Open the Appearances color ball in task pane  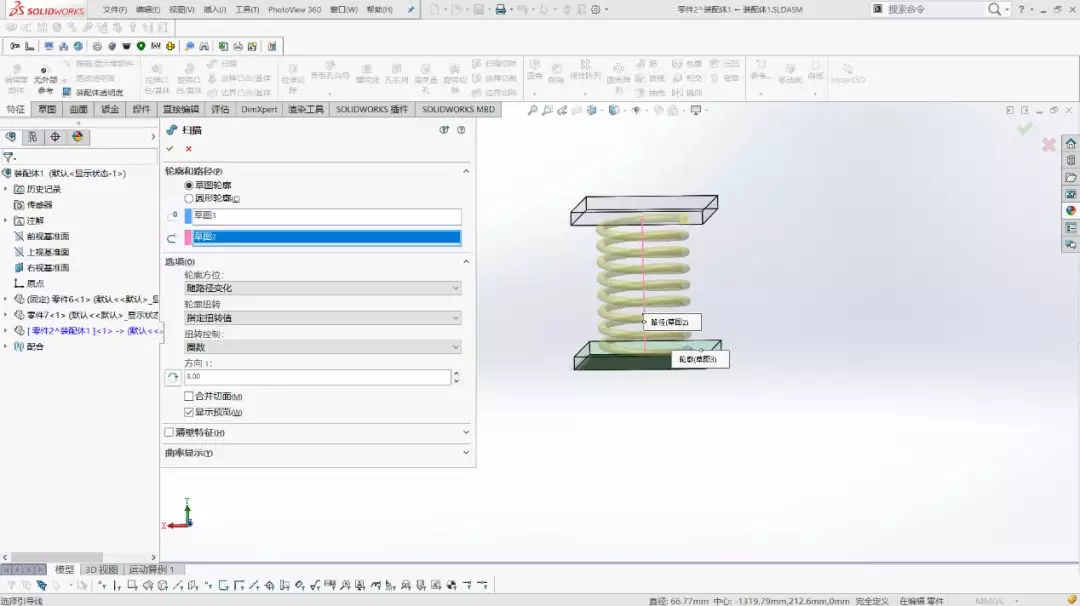[1070, 211]
